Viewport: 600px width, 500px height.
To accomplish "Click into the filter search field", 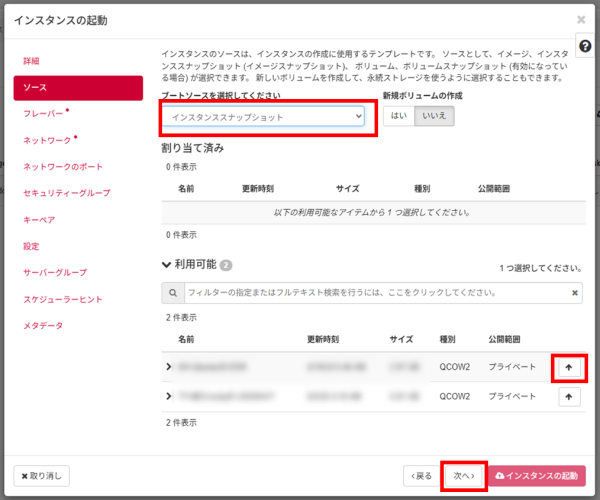I will (x=370, y=293).
